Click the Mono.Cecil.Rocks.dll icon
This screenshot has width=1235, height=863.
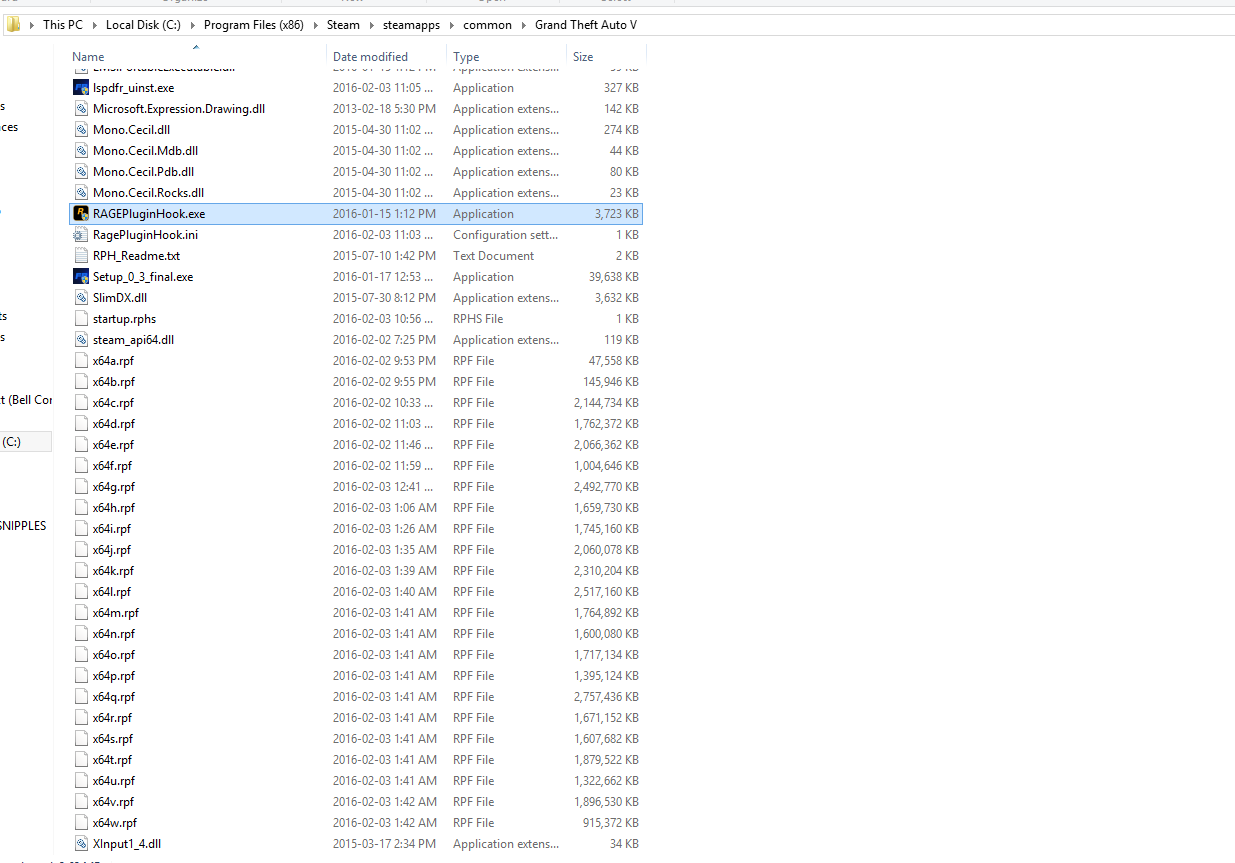(x=82, y=193)
